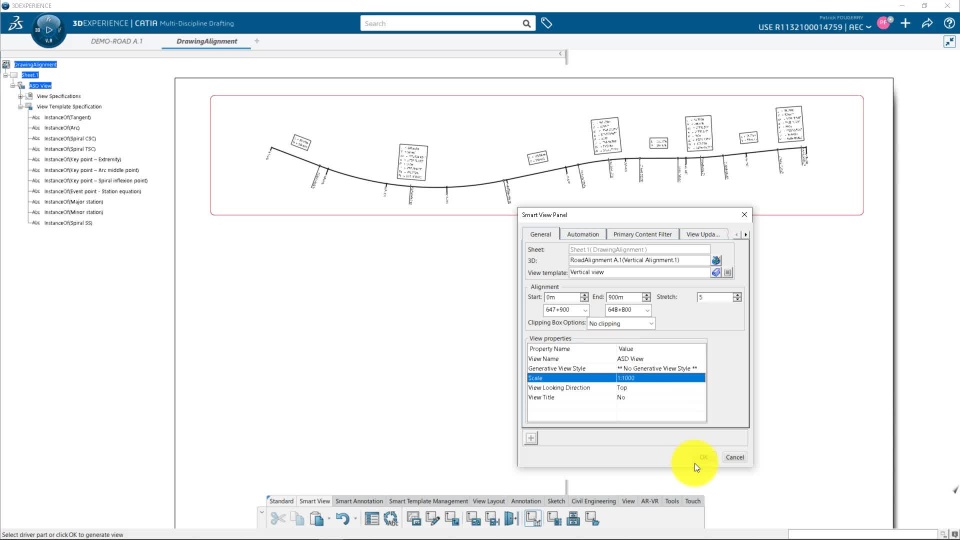
Task: Expand the View Specifications tree node
Action: click(20, 96)
